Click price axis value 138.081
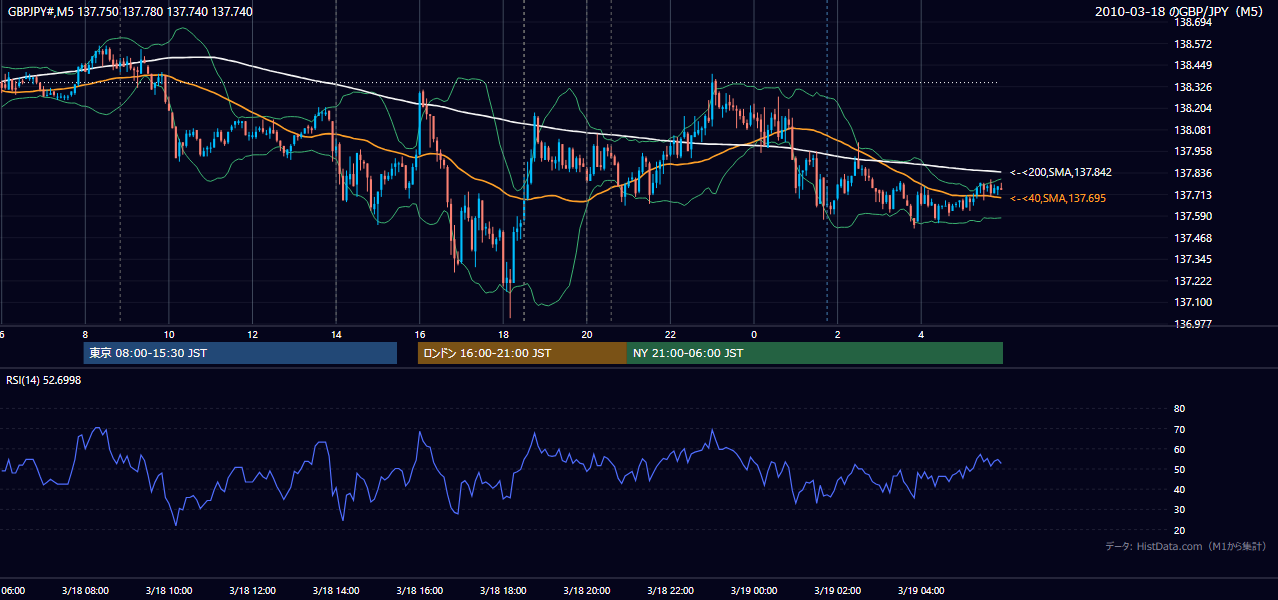The image size is (1278, 600). click(x=1193, y=130)
